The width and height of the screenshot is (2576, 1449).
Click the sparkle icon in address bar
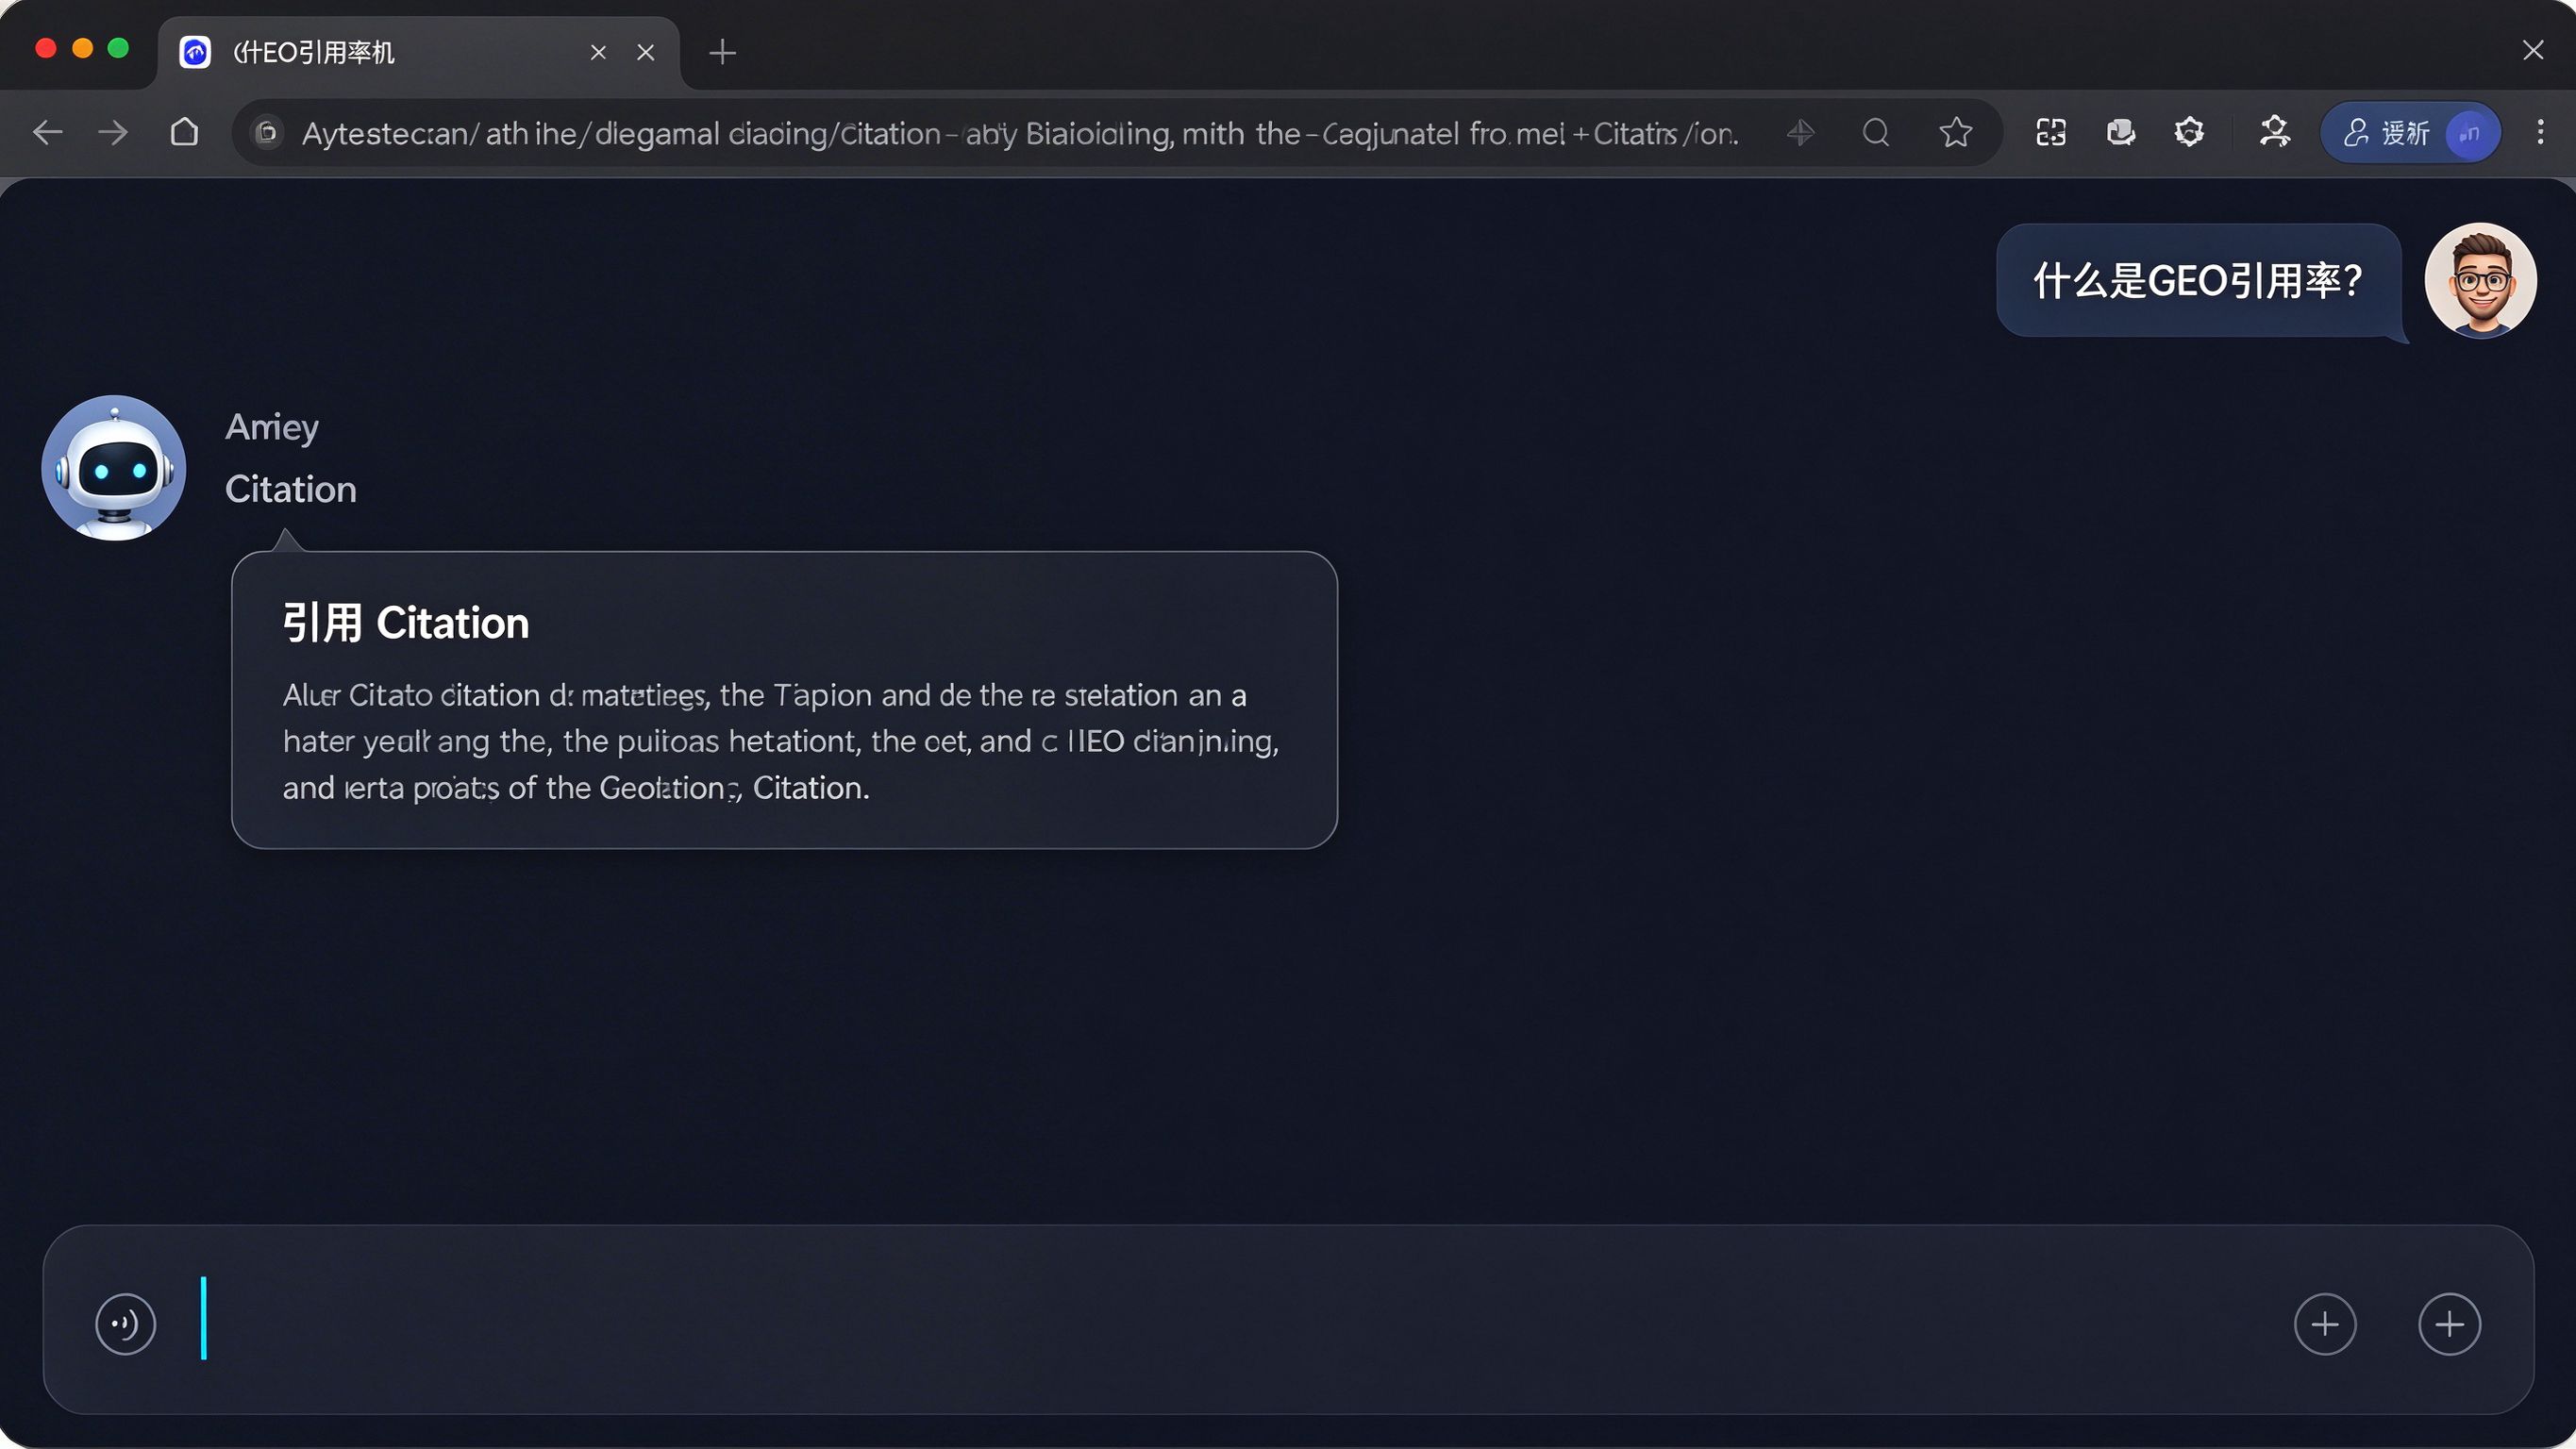coord(1801,132)
